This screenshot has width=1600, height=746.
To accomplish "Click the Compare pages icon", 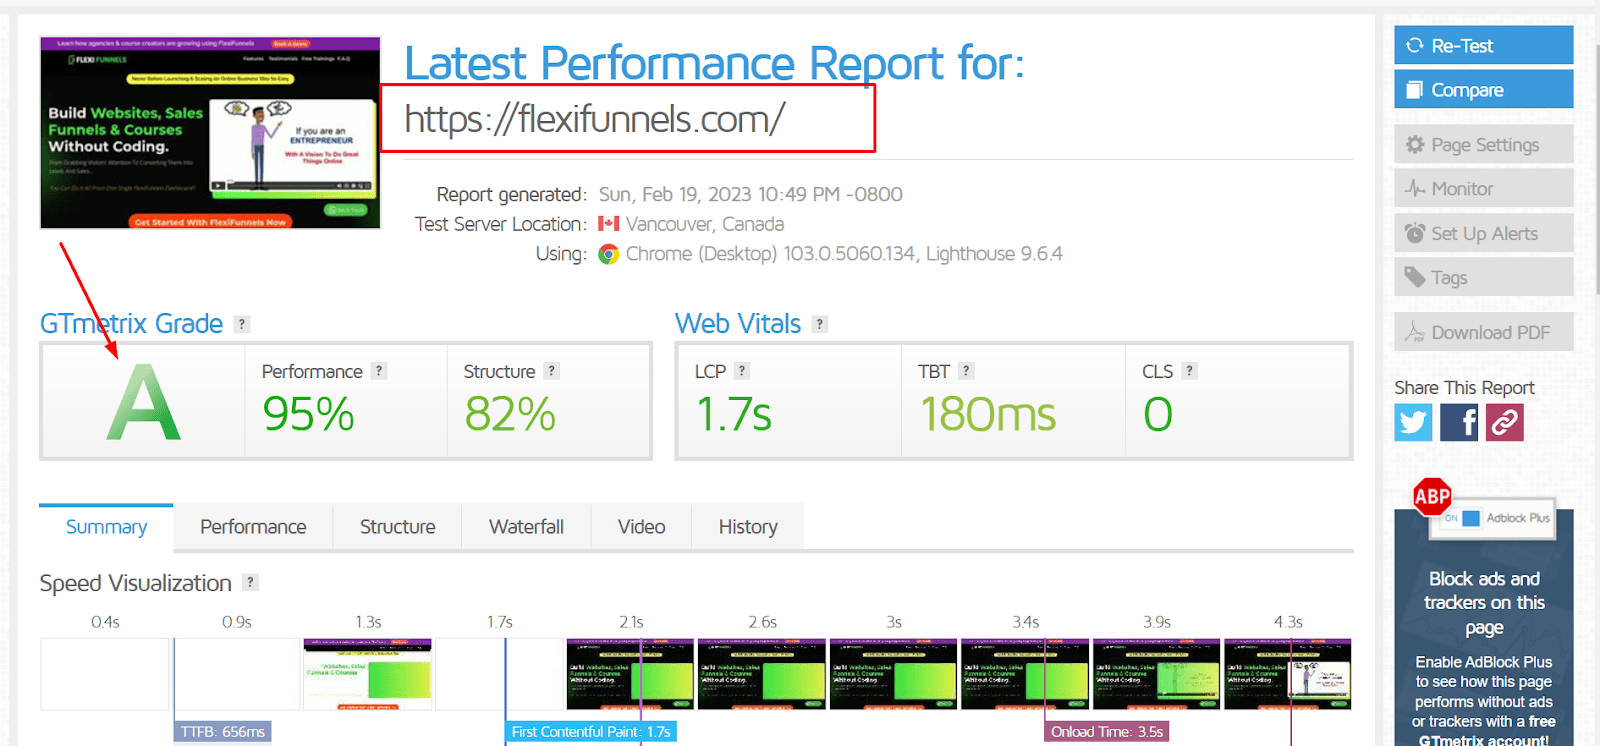I will coord(1415,90).
